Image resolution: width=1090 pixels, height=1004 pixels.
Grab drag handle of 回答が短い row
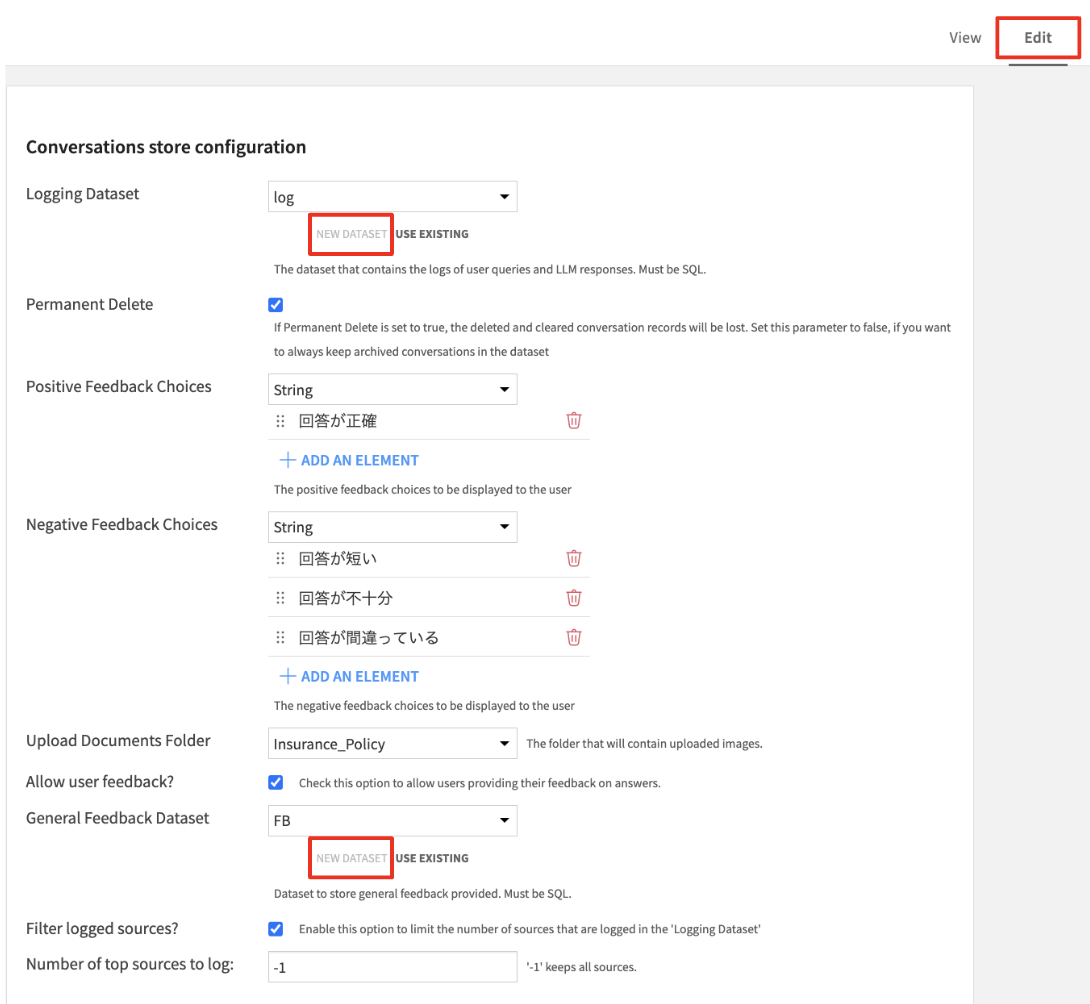pyautogui.click(x=280, y=559)
